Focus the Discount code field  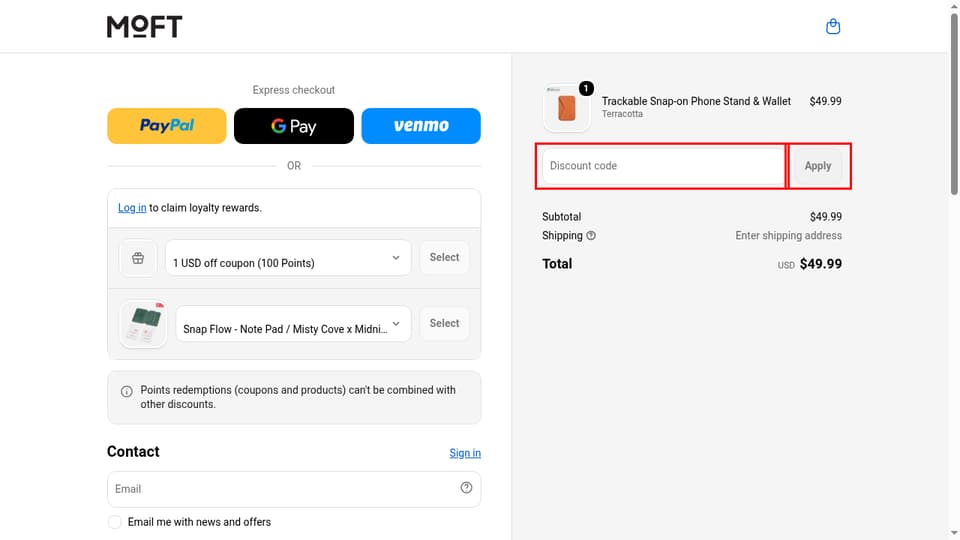663,166
